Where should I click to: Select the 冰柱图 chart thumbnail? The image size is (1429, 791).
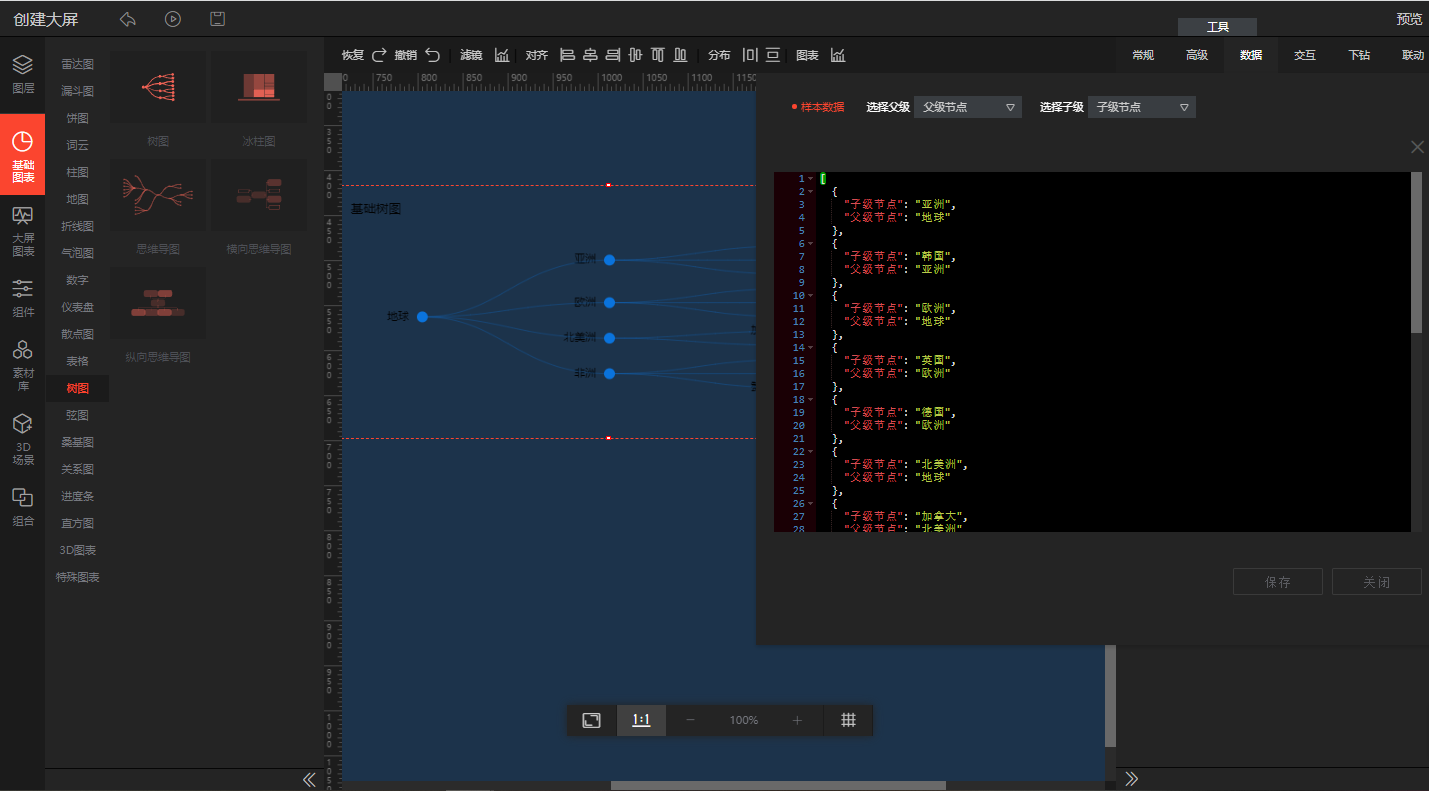259,87
